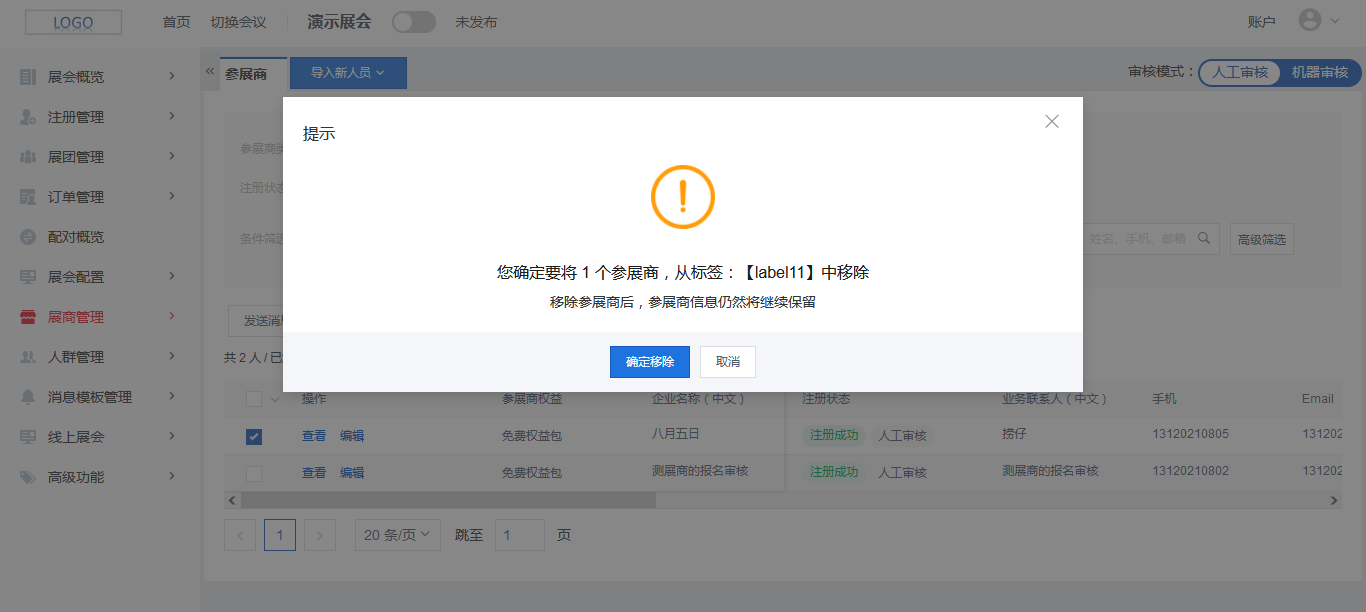The height and width of the screenshot is (612, 1366).
Task: Expand 展会概览 menu chevron
Action: tap(172, 76)
